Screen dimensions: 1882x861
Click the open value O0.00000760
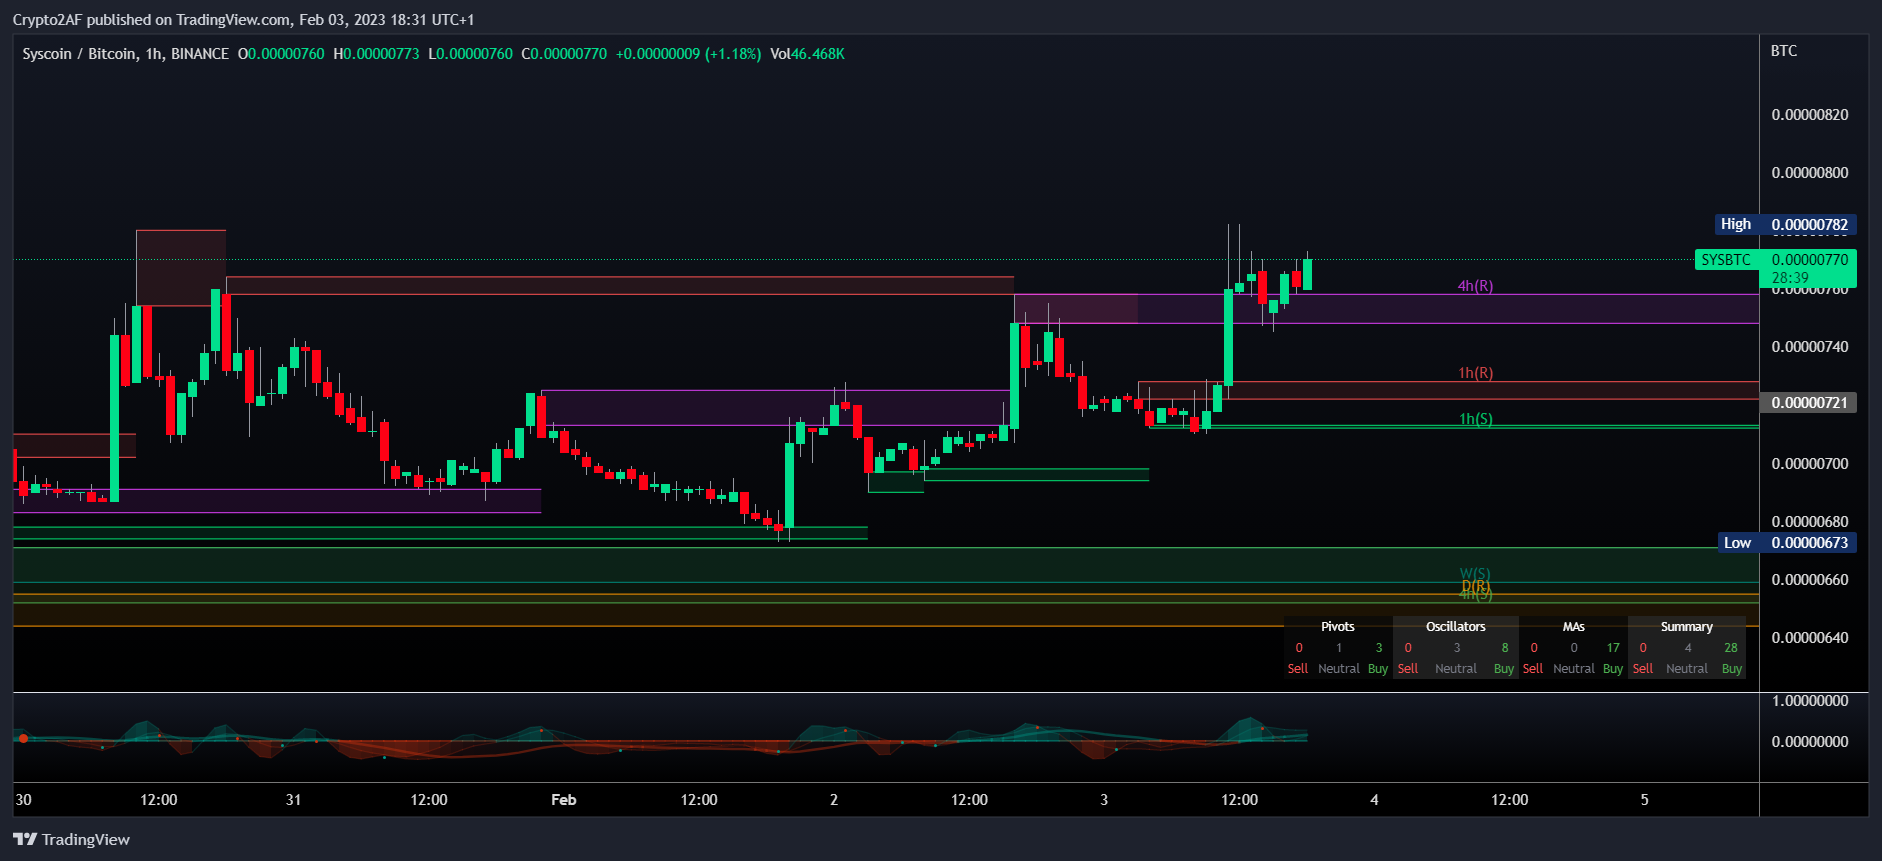(281, 54)
